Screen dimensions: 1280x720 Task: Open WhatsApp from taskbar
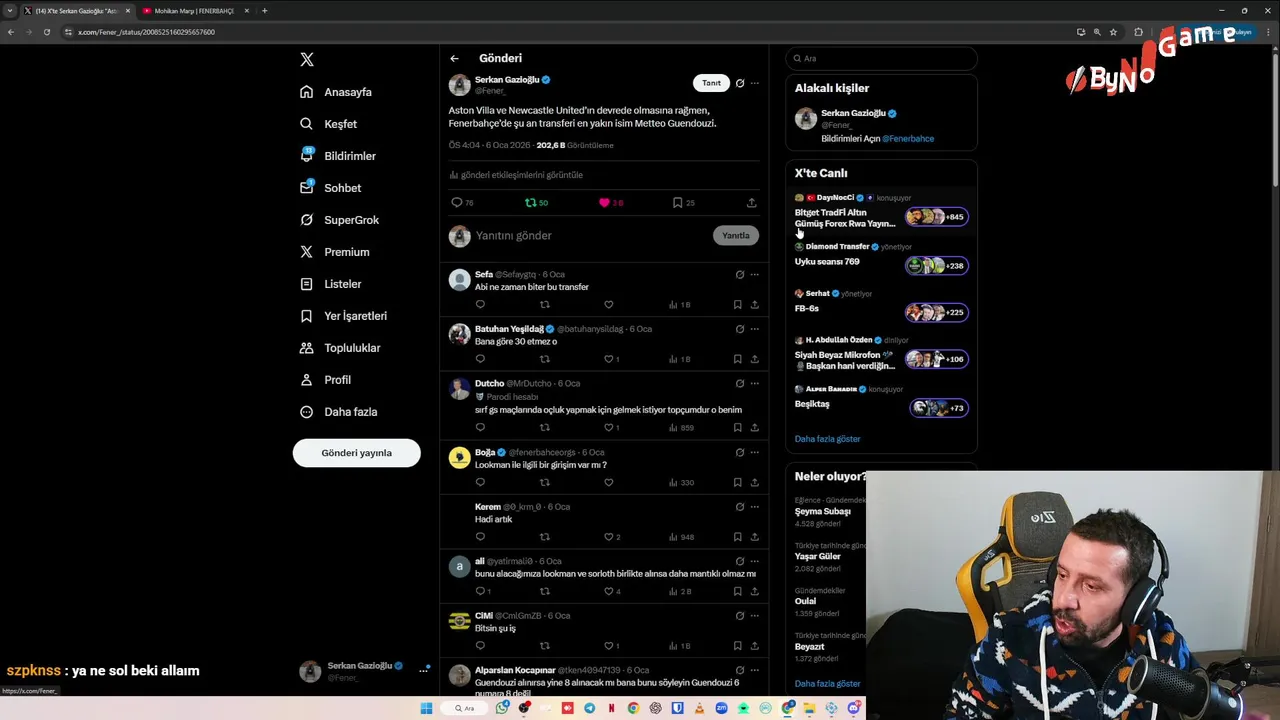[502, 708]
